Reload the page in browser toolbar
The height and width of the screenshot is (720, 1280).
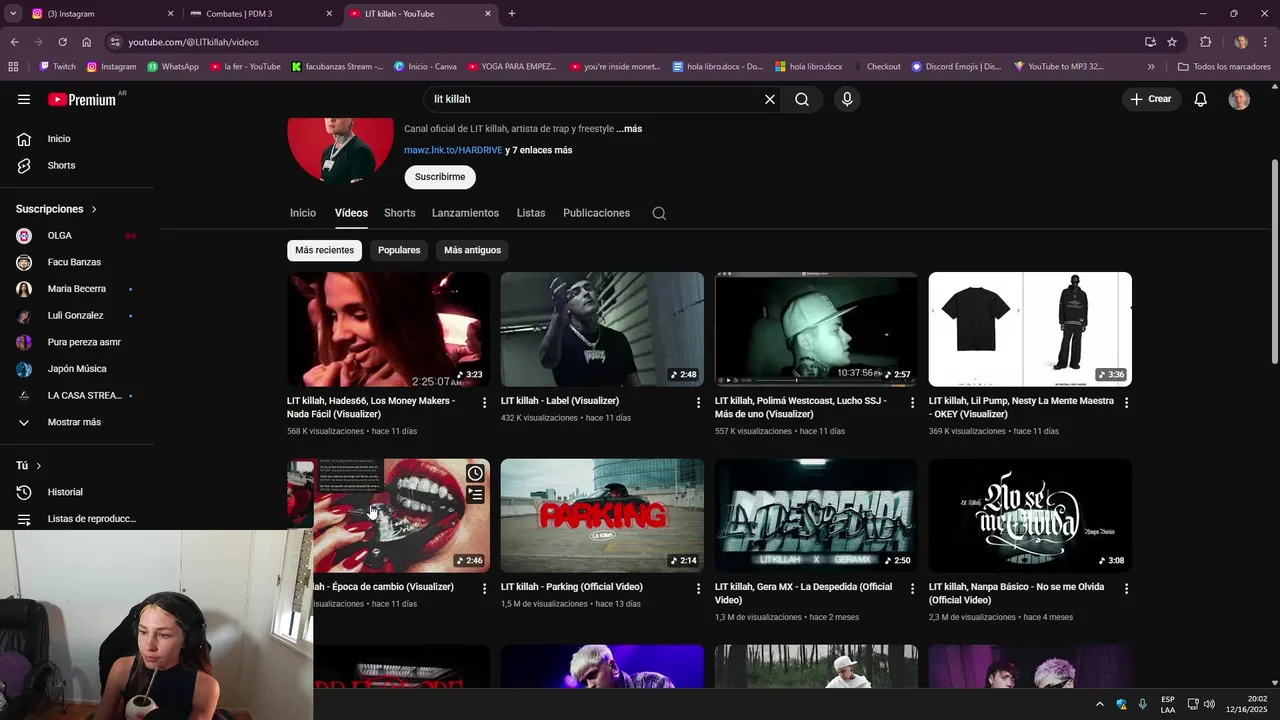click(x=62, y=42)
